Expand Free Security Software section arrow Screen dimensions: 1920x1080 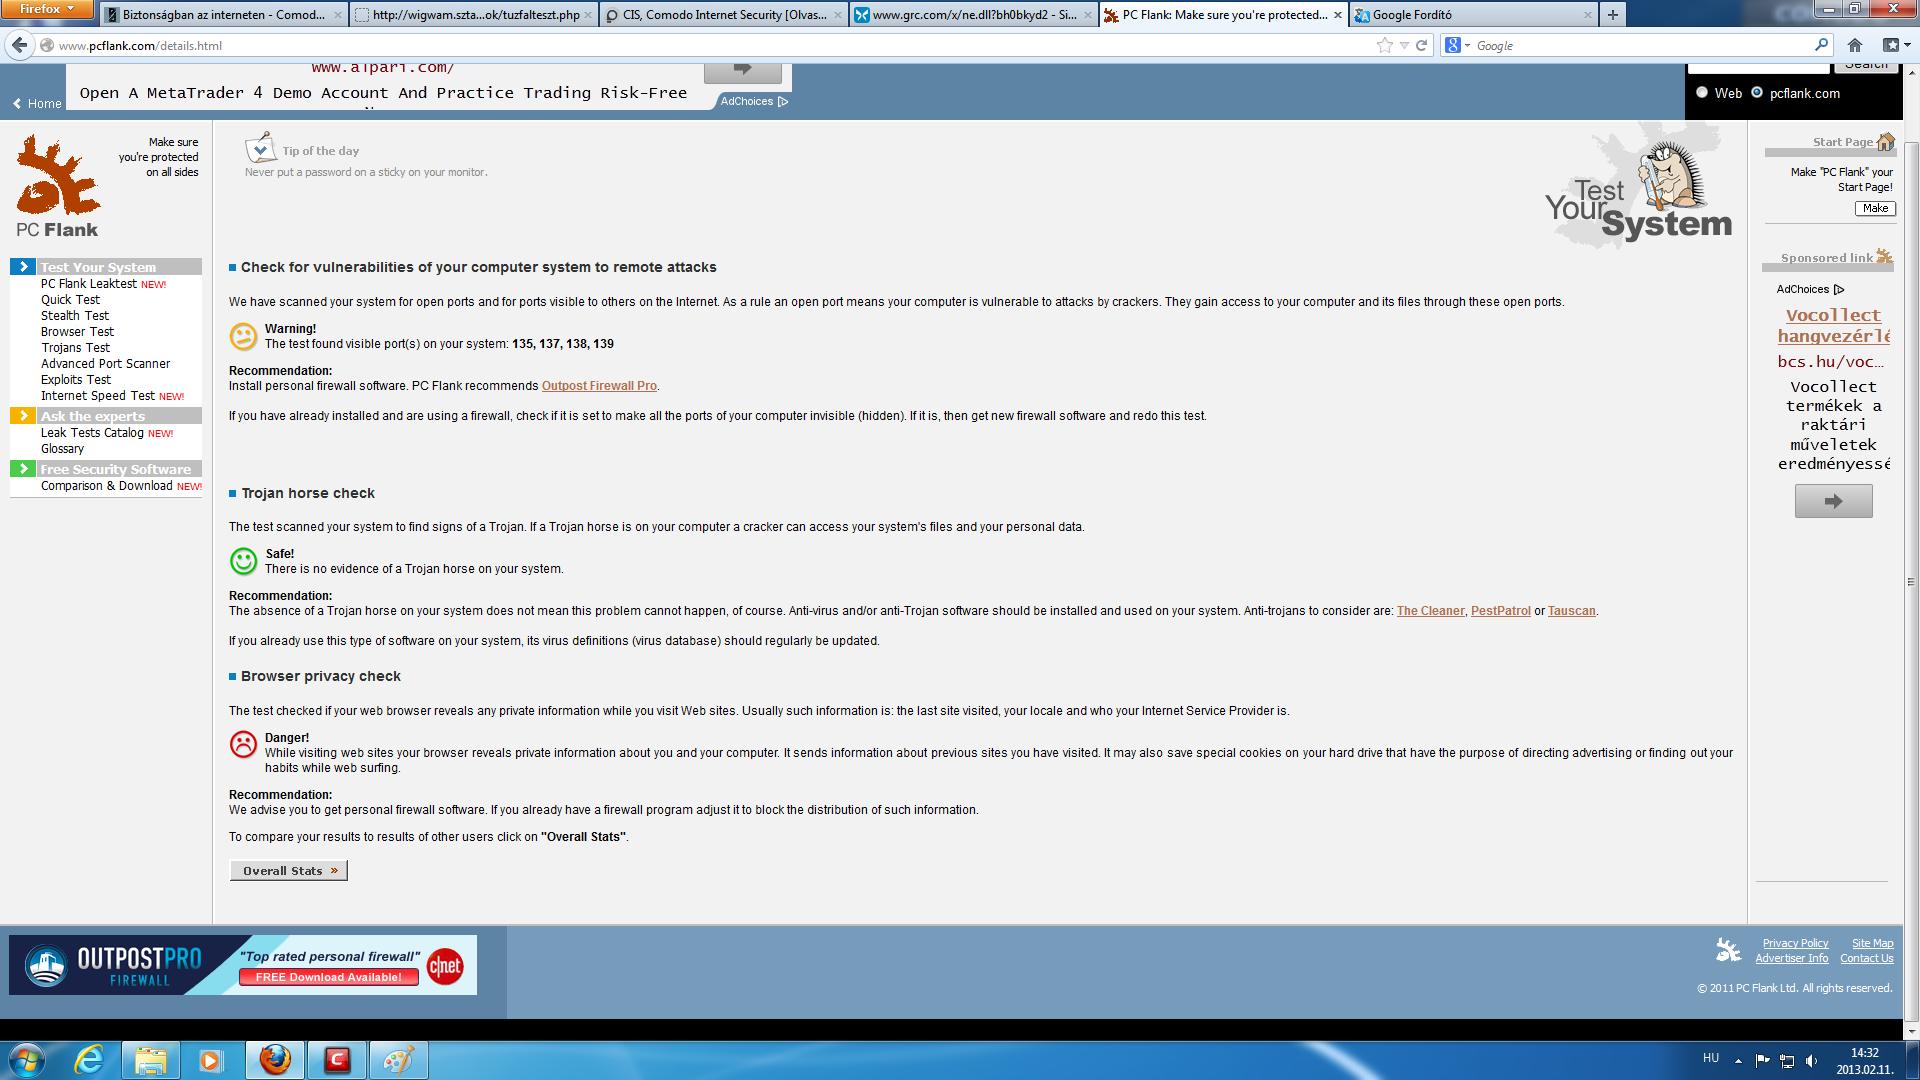pos(23,469)
